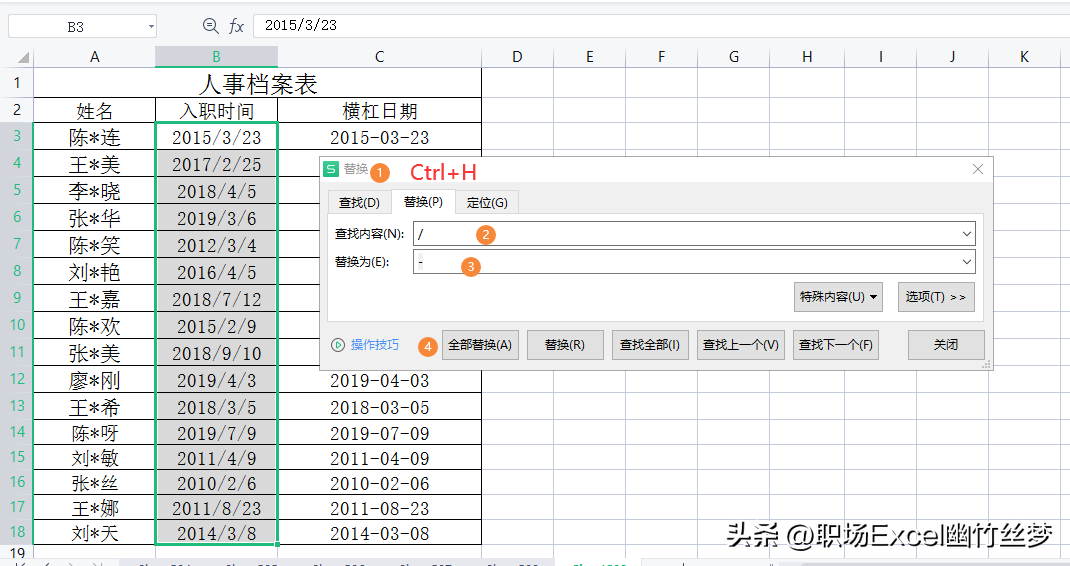Screen dimensions: 1070x566
Task: Click cell B3 containing 2015/3/23
Action: click(216, 137)
